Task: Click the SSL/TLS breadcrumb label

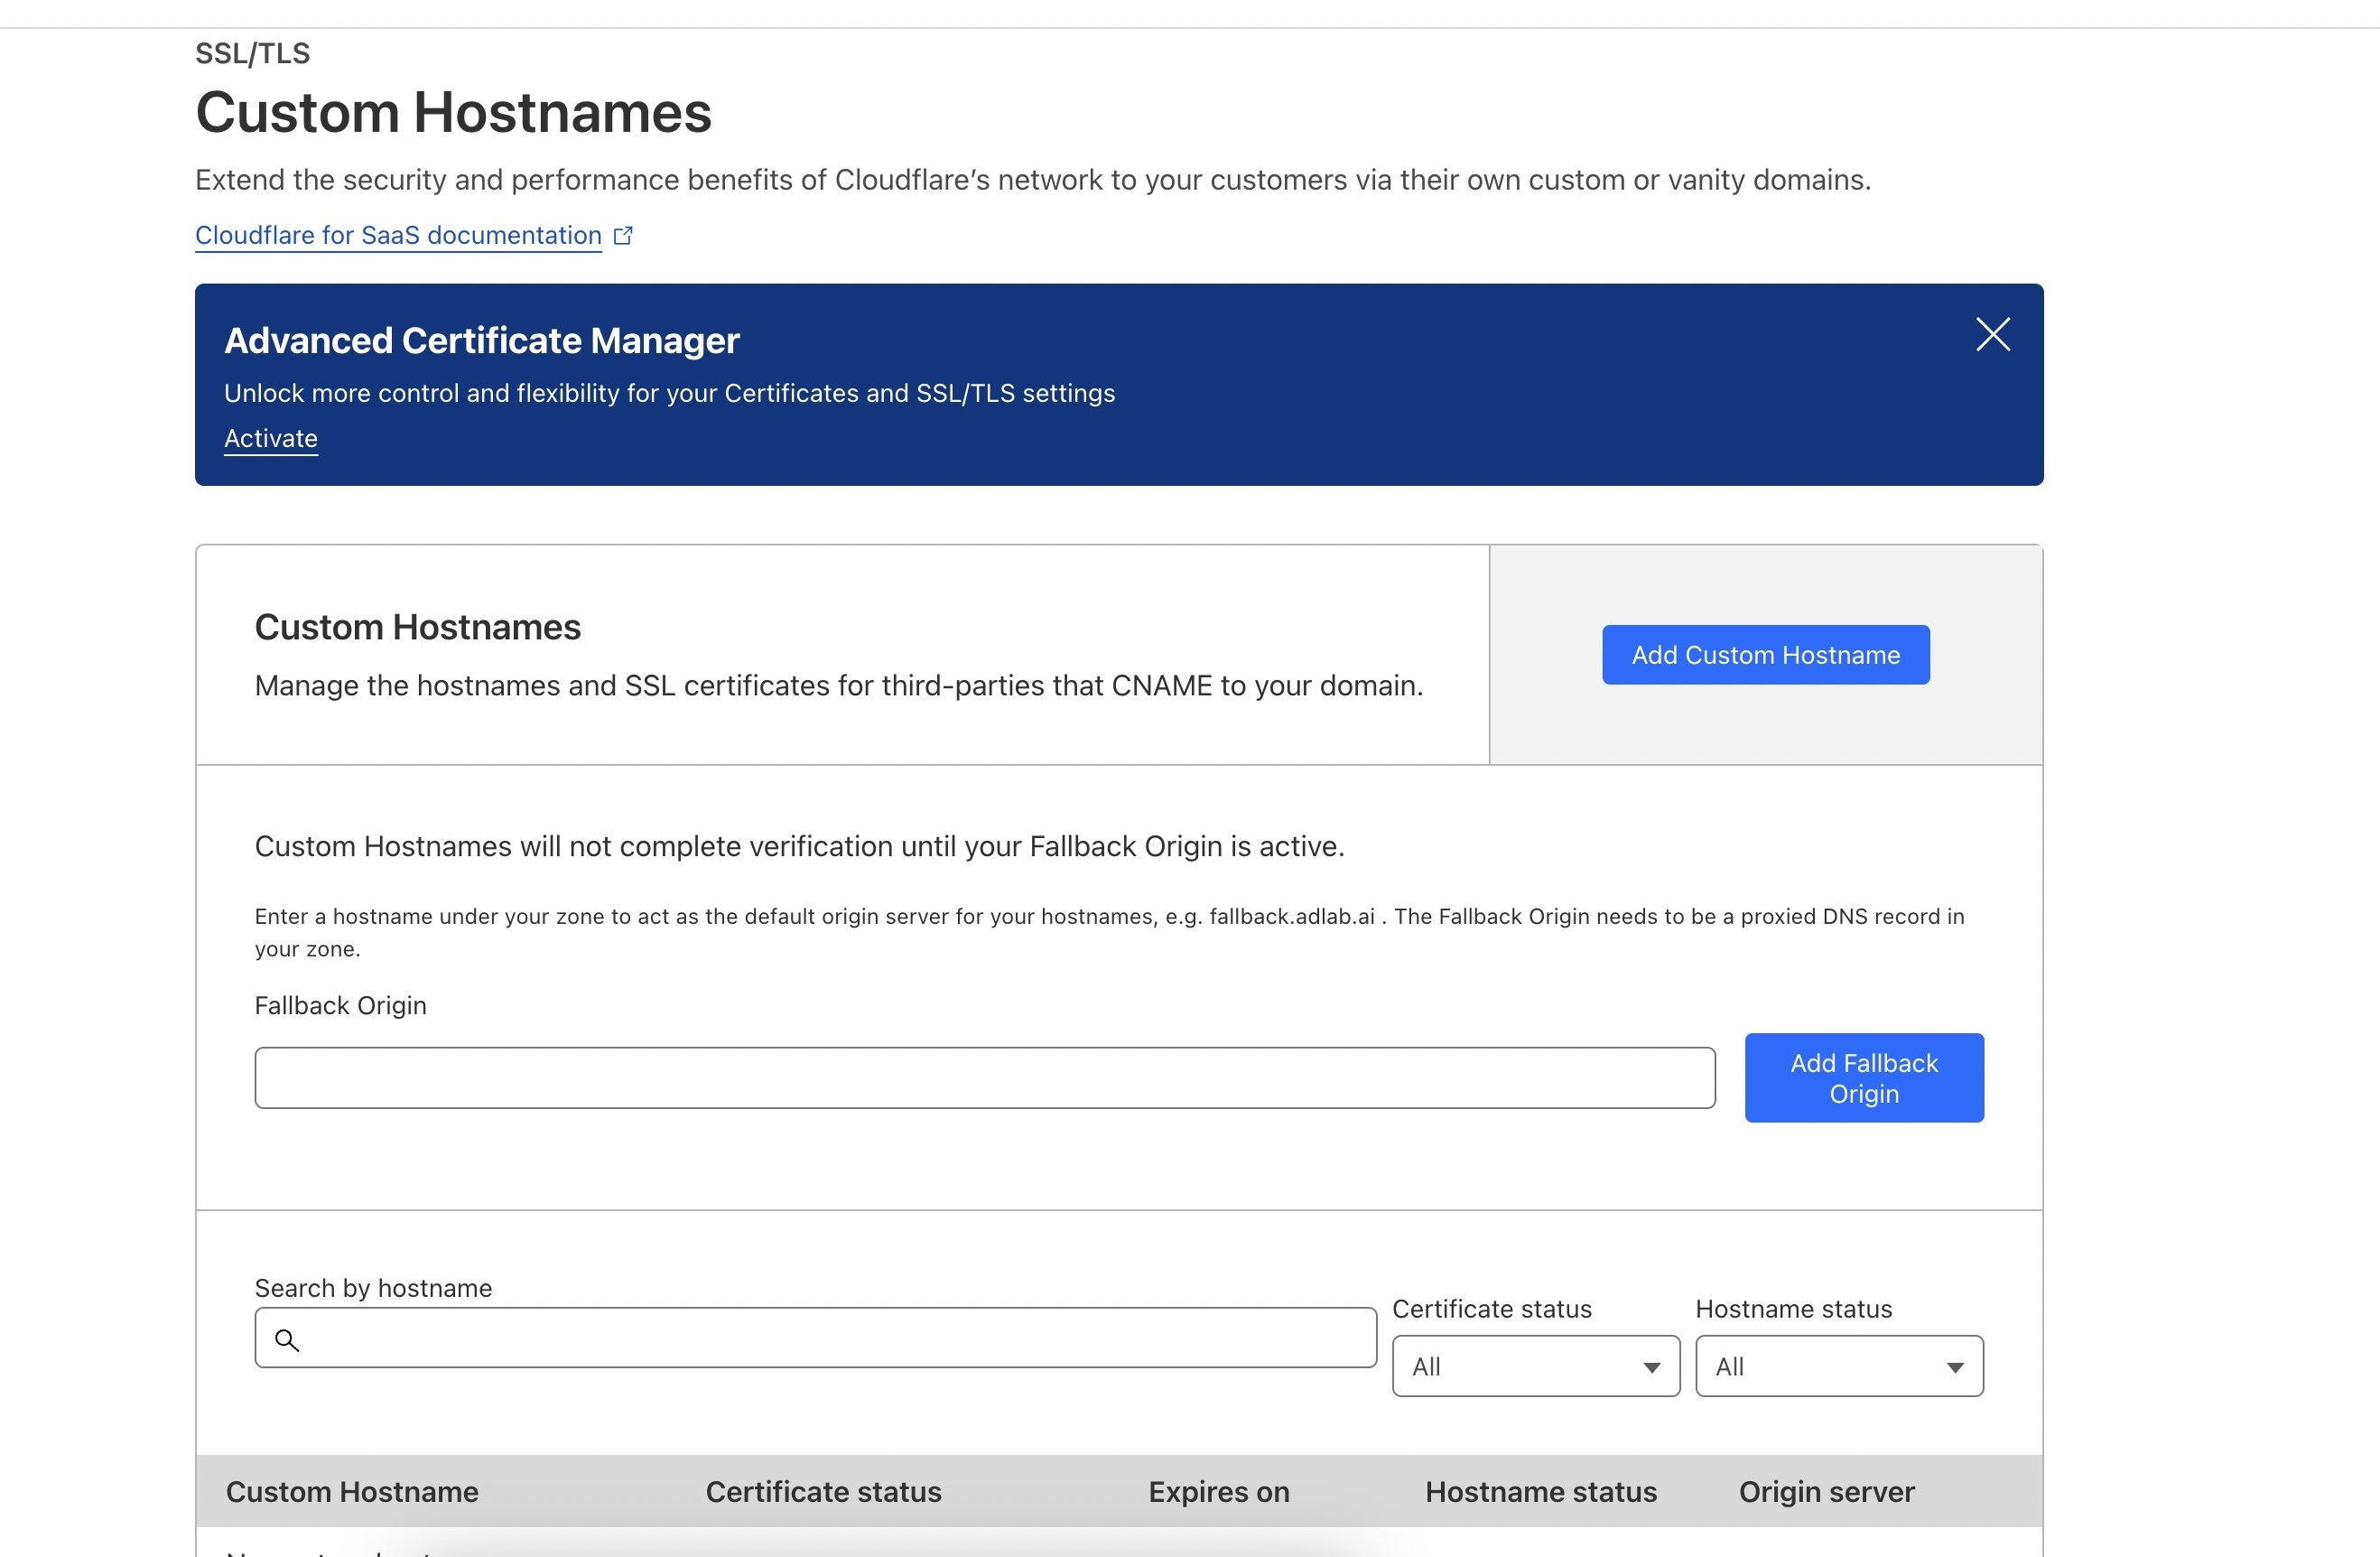Action: tap(252, 53)
